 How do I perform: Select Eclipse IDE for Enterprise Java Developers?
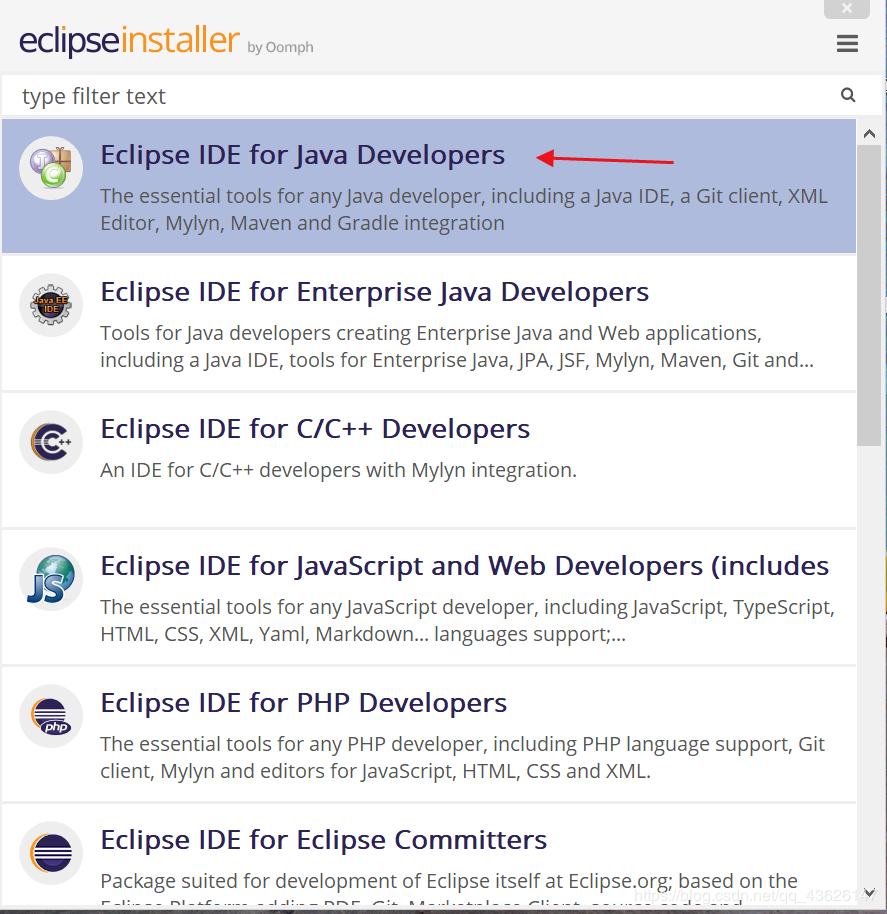click(374, 292)
